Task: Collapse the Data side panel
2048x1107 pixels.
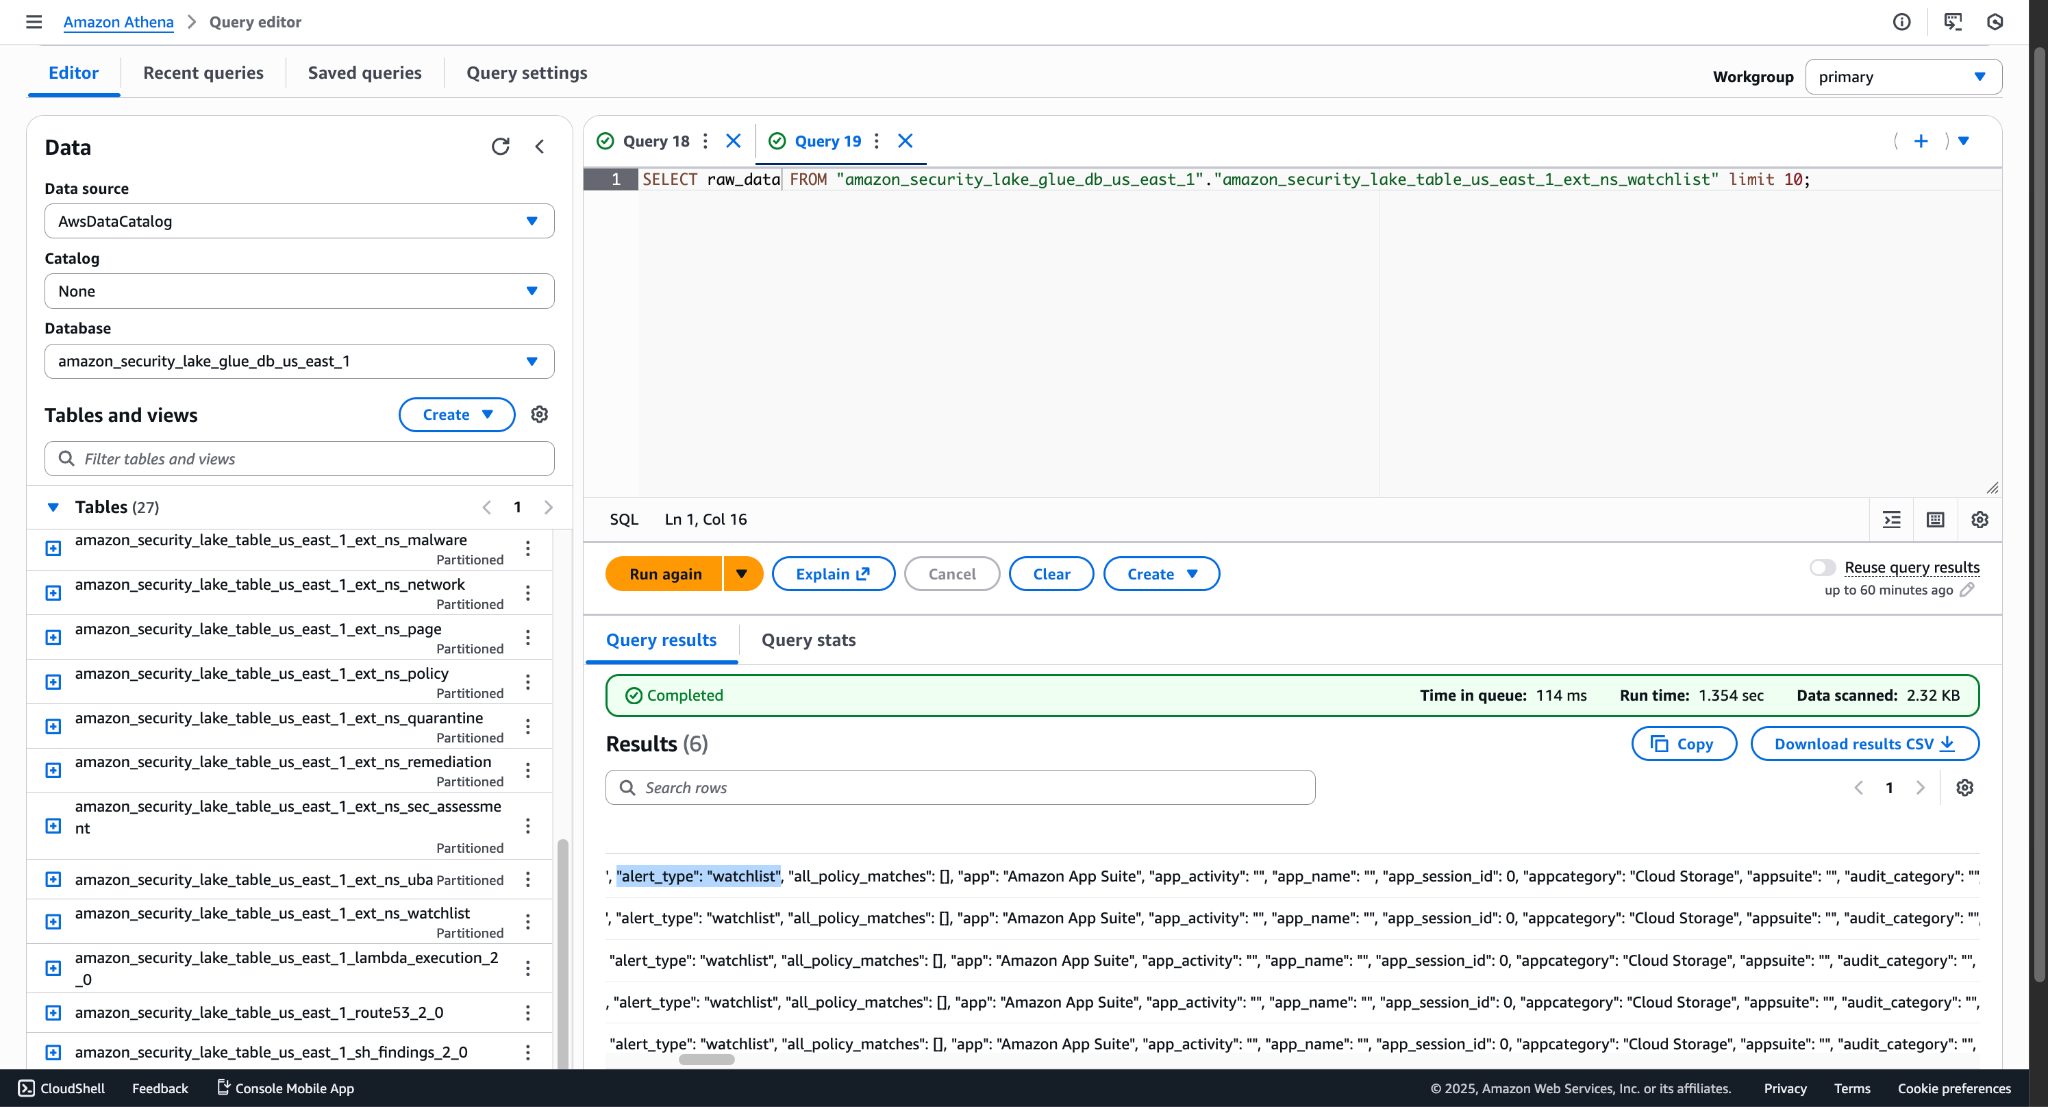Action: [x=540, y=147]
